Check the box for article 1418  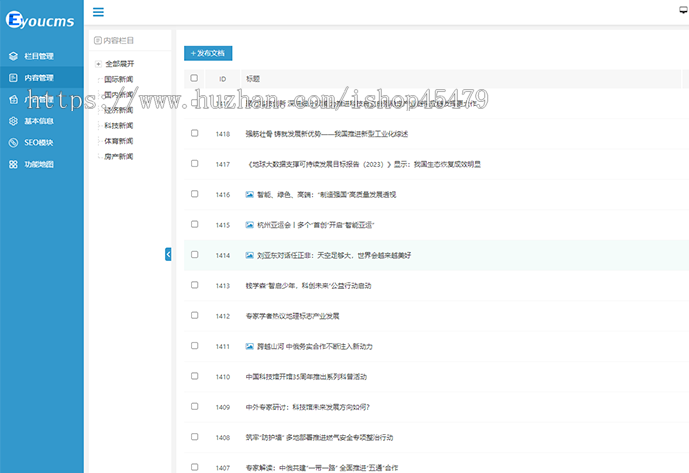click(195, 133)
